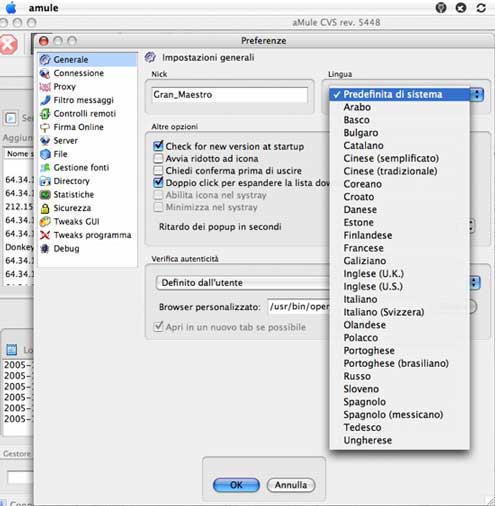Image resolution: width=495 pixels, height=506 pixels.
Task: Toggle Check for new version at startup
Action: point(158,146)
